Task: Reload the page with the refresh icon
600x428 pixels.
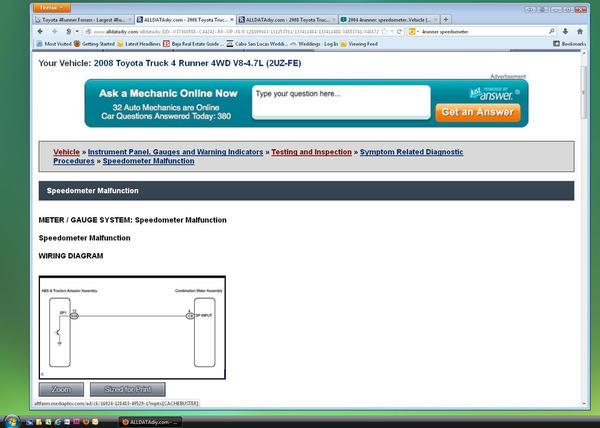Action: coord(399,31)
